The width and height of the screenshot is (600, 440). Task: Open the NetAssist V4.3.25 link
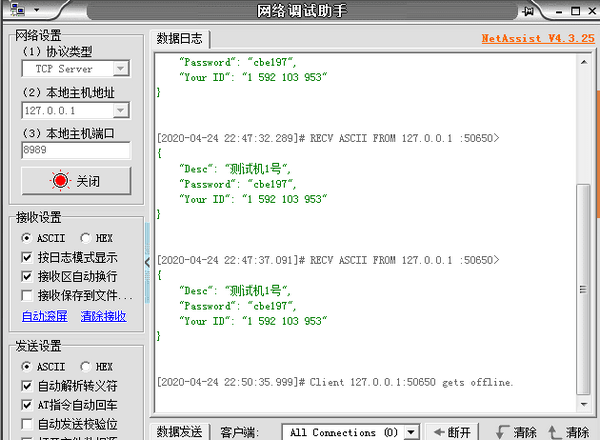[x=538, y=38]
